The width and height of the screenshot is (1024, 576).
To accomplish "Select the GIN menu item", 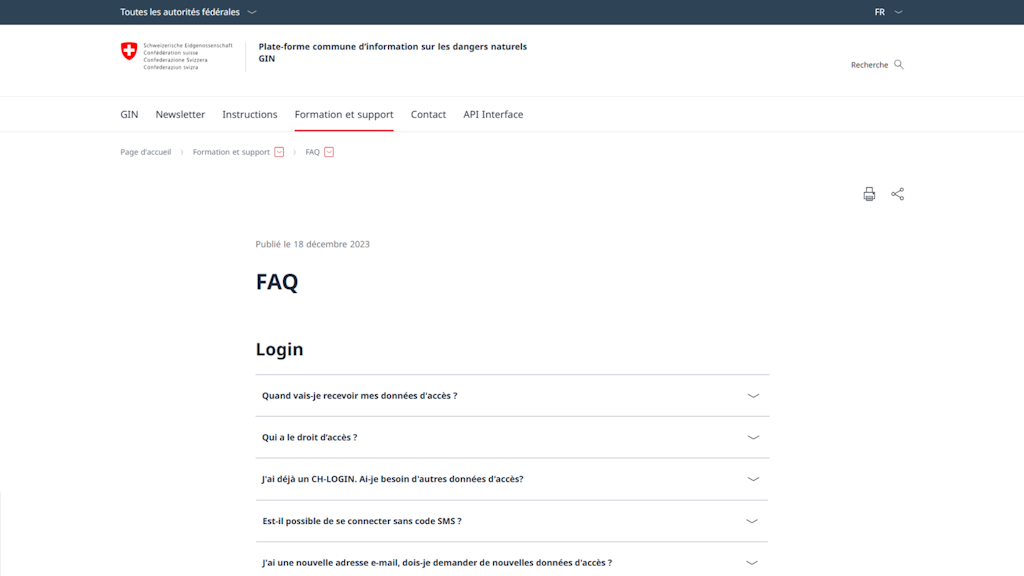I will pyautogui.click(x=128, y=114).
